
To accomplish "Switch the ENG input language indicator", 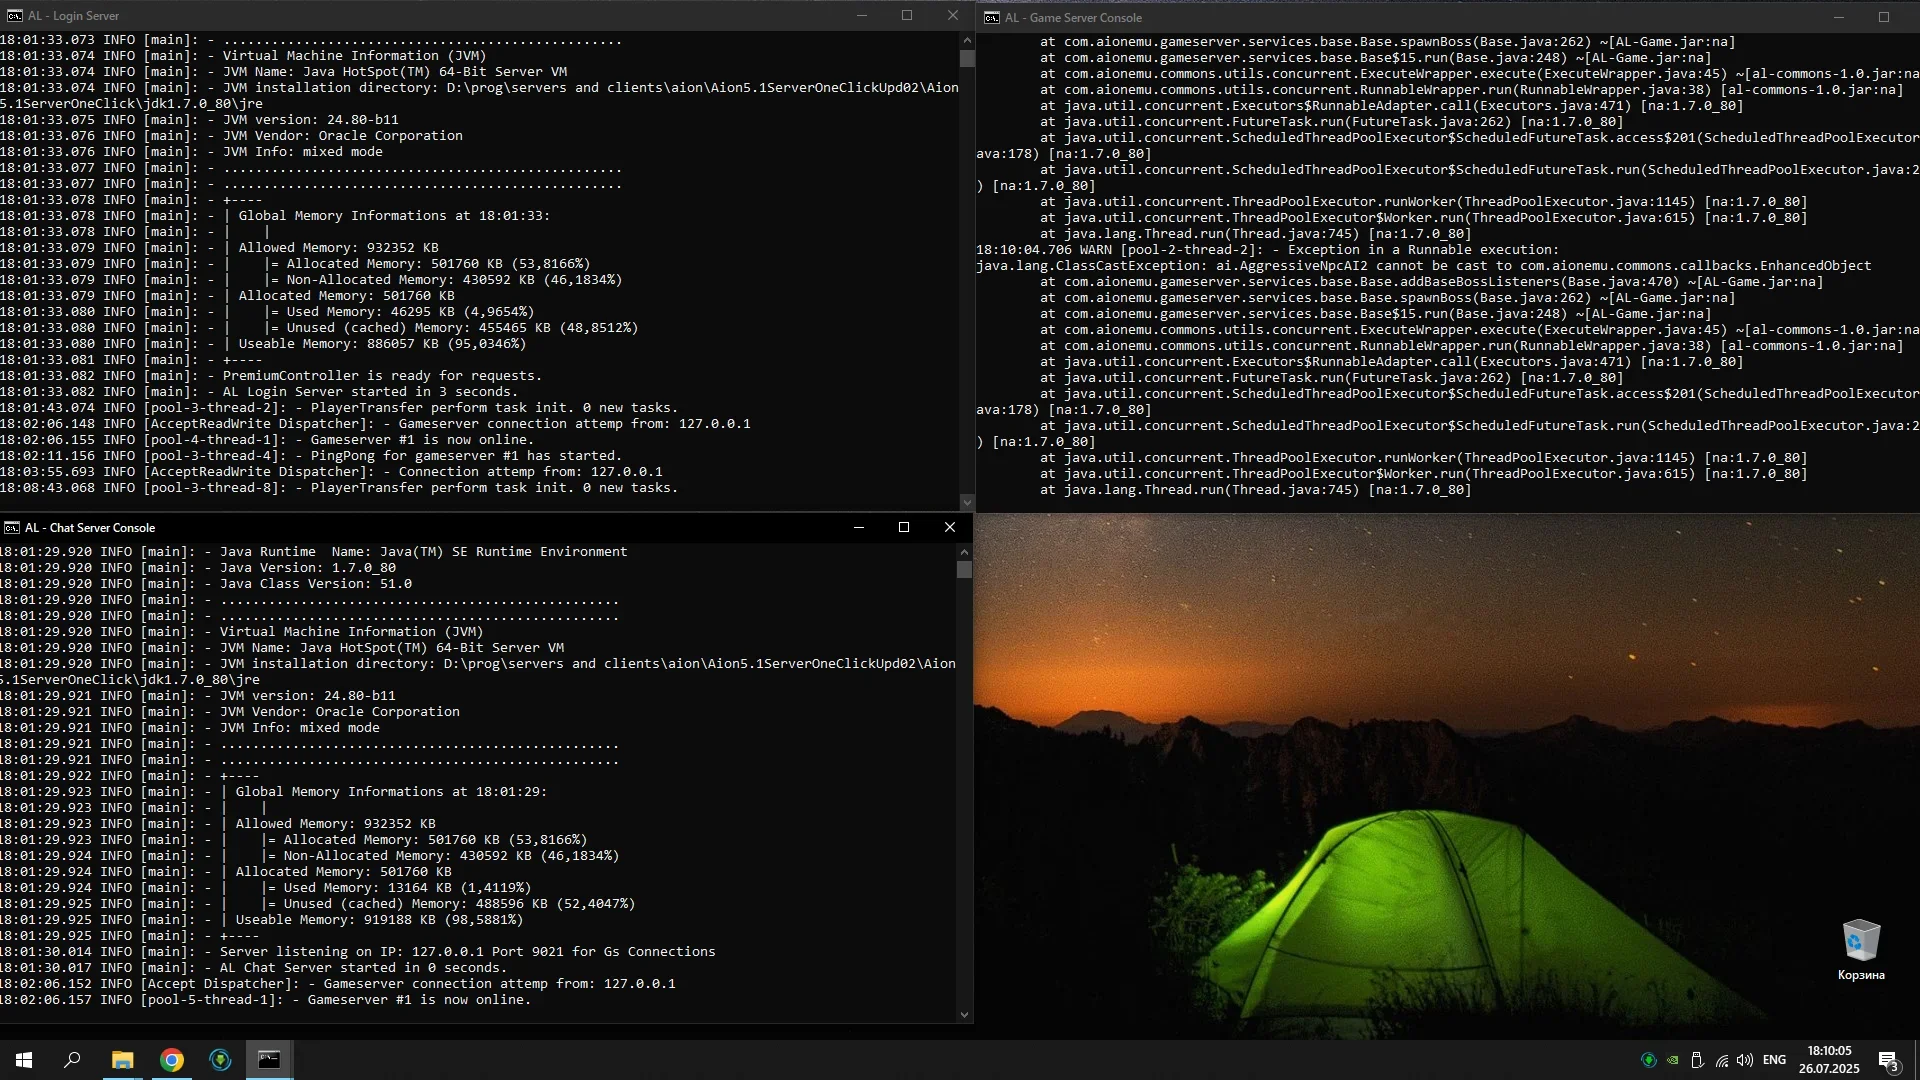I will [x=1775, y=1060].
